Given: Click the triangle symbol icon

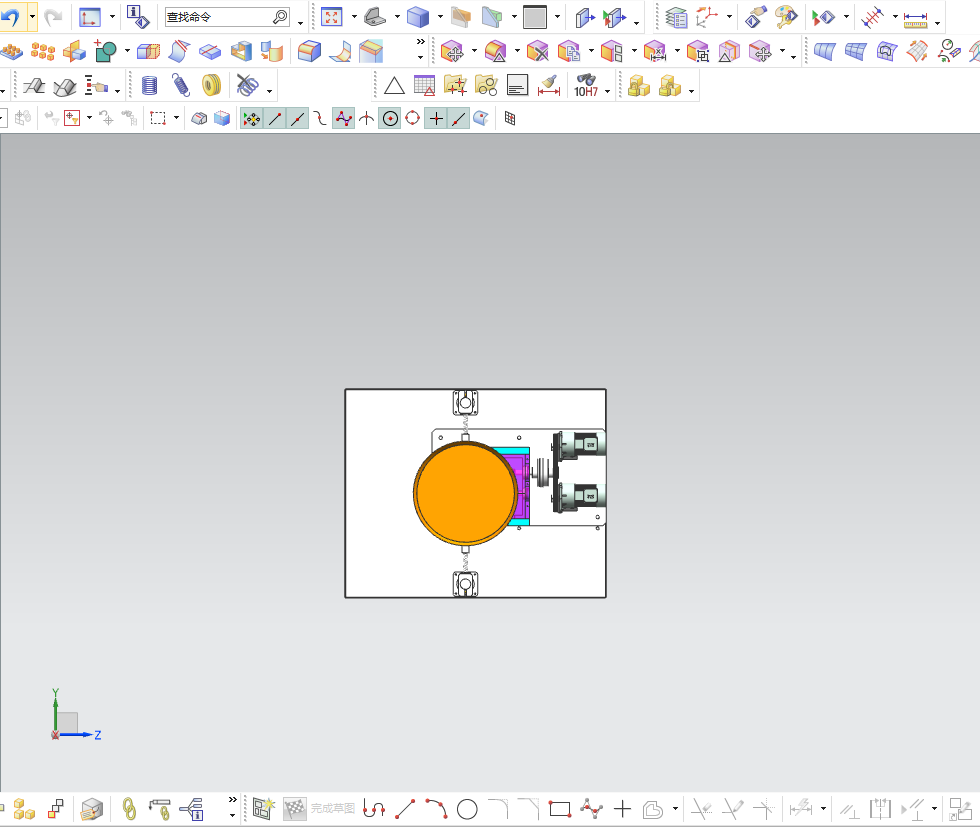Looking at the screenshot, I should [x=394, y=86].
